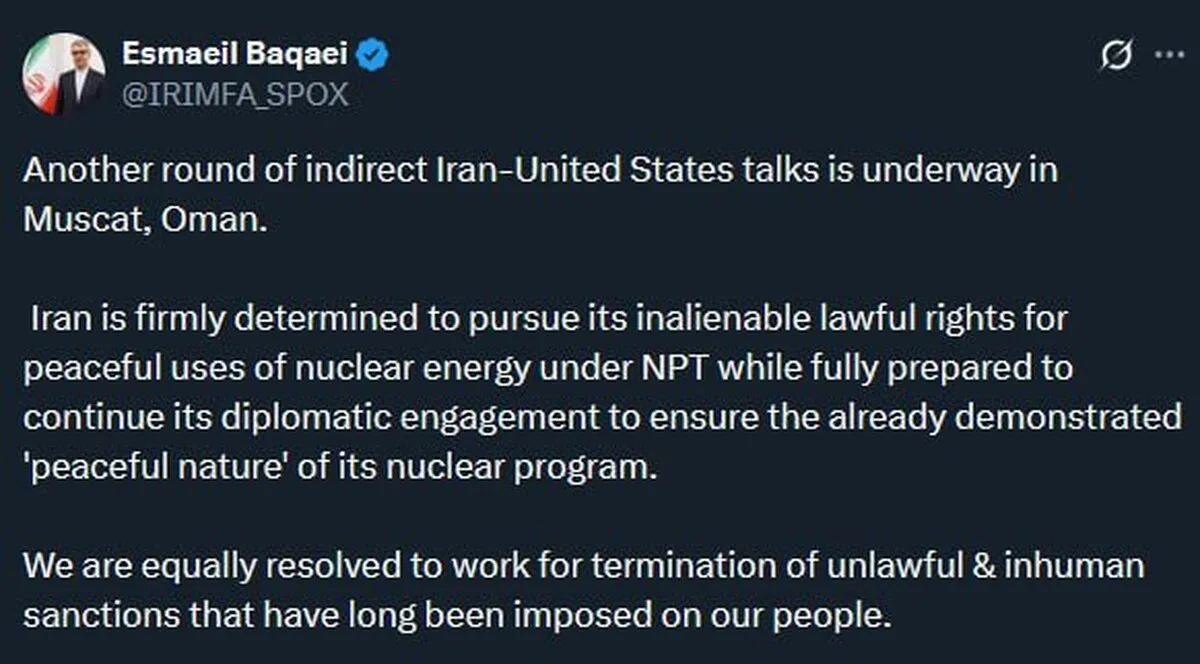Open the Grok explain-post icon
1200x664 pixels.
(x=1115, y=58)
